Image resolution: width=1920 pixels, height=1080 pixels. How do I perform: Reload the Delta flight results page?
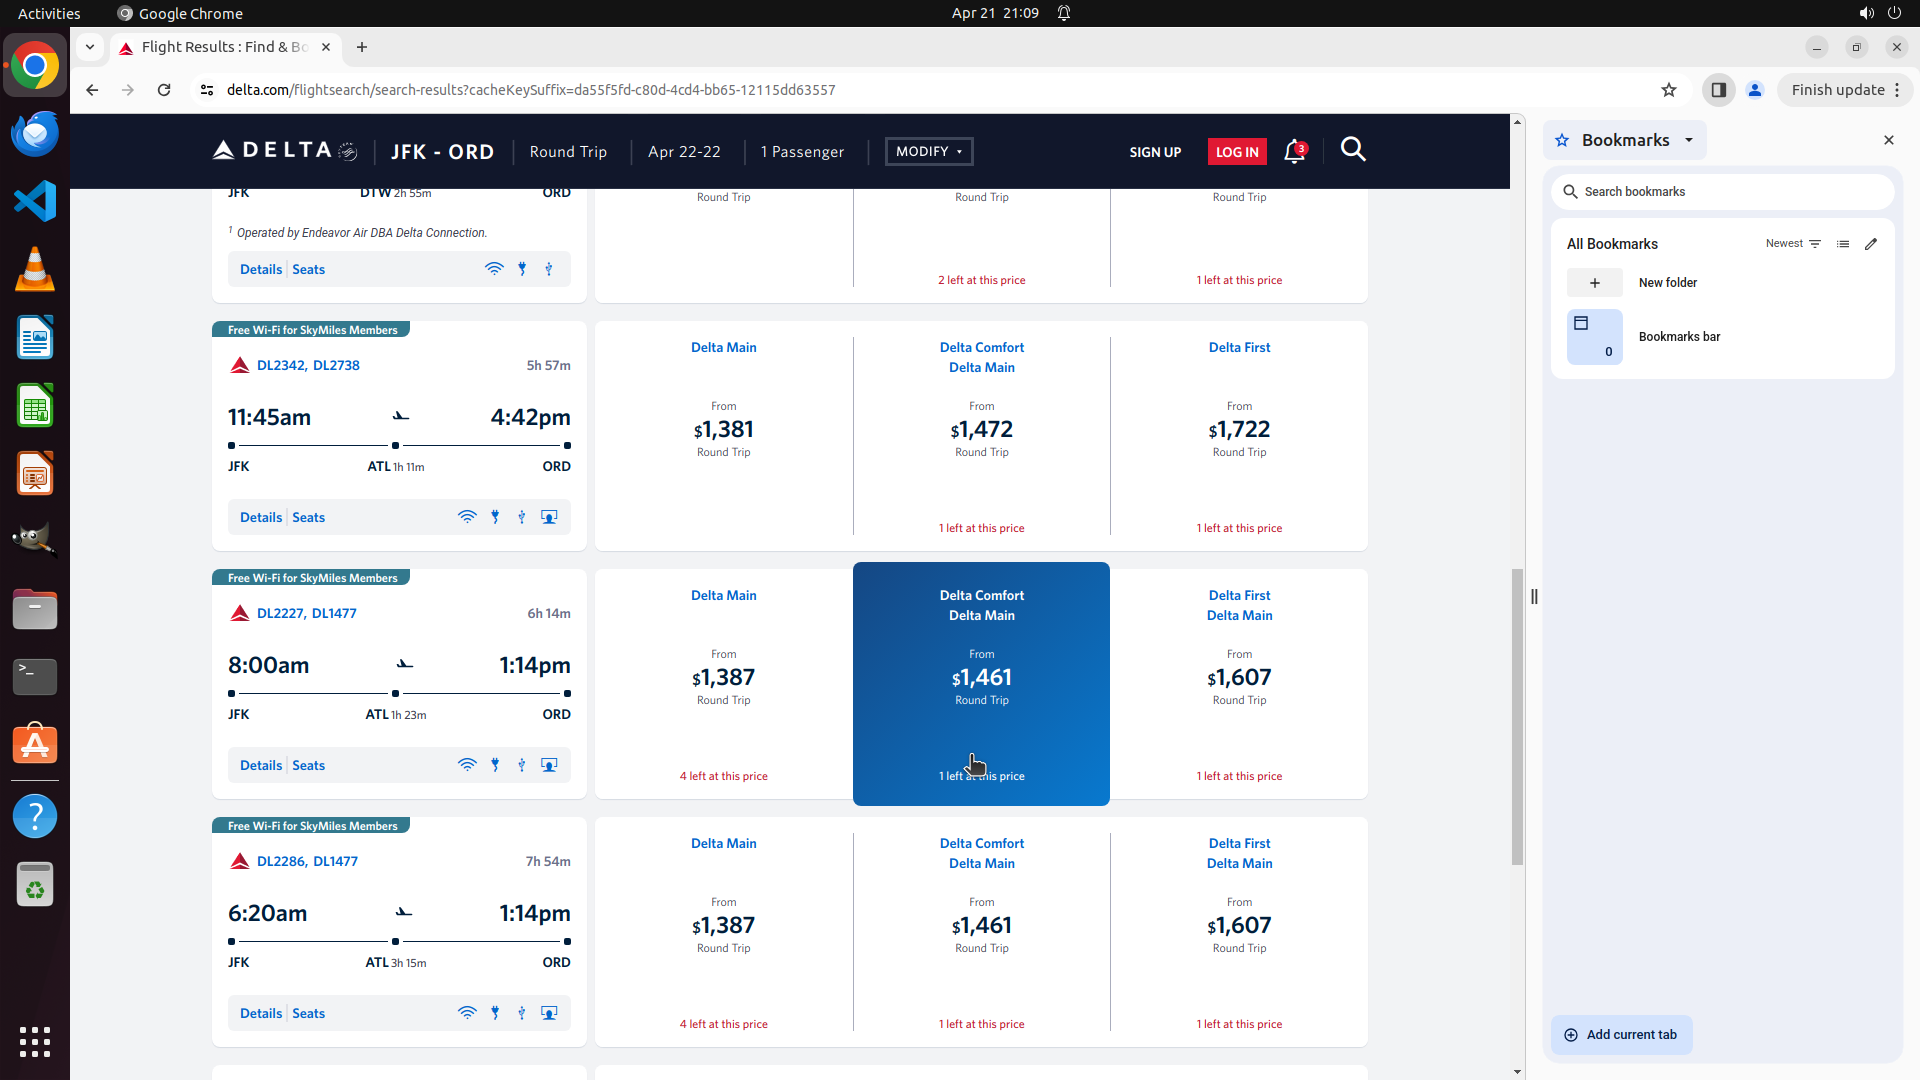point(164,90)
